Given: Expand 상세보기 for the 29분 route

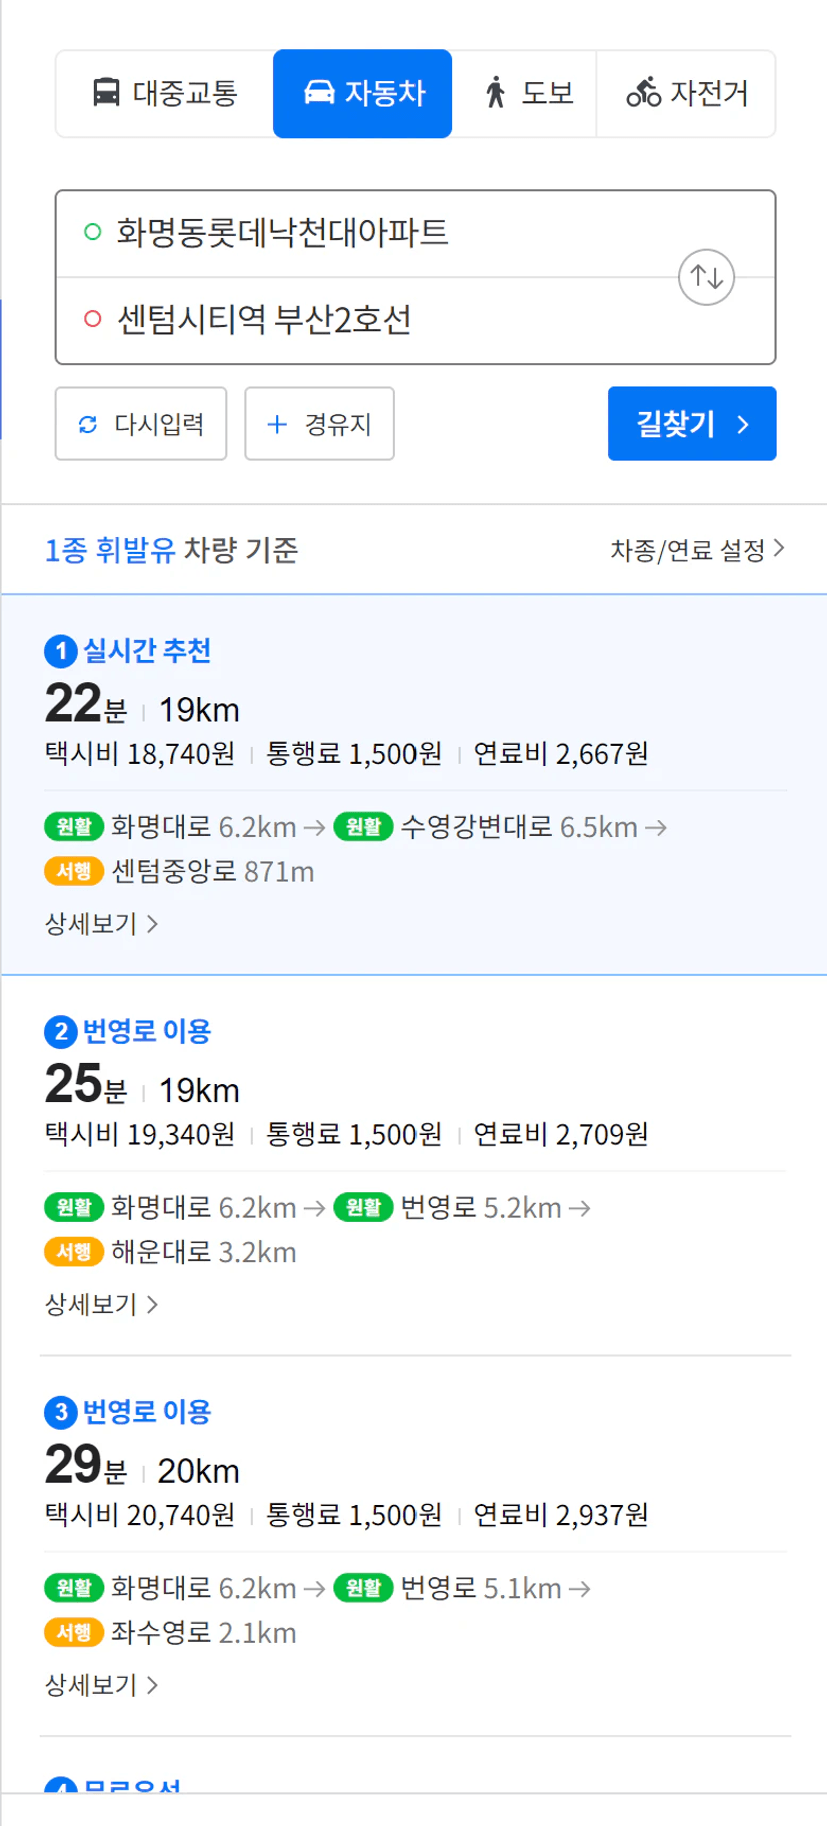Looking at the screenshot, I should [101, 1685].
